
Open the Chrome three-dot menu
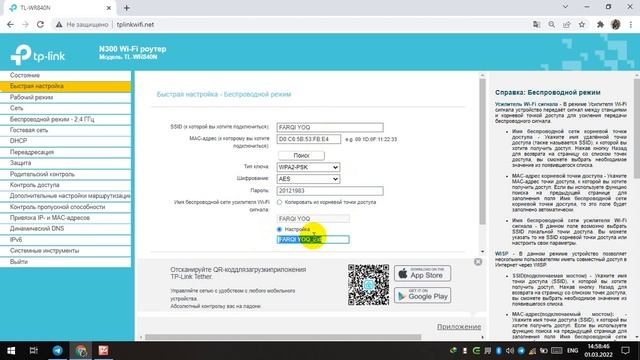click(631, 24)
